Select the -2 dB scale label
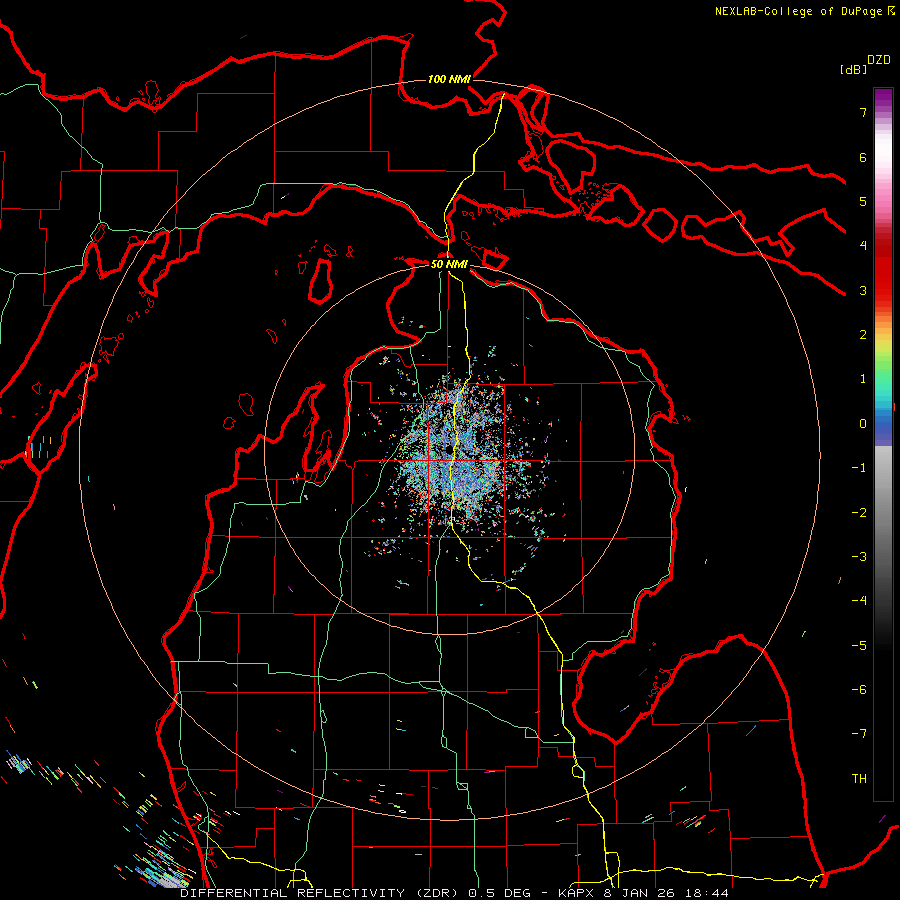The height and width of the screenshot is (900, 900). click(859, 513)
